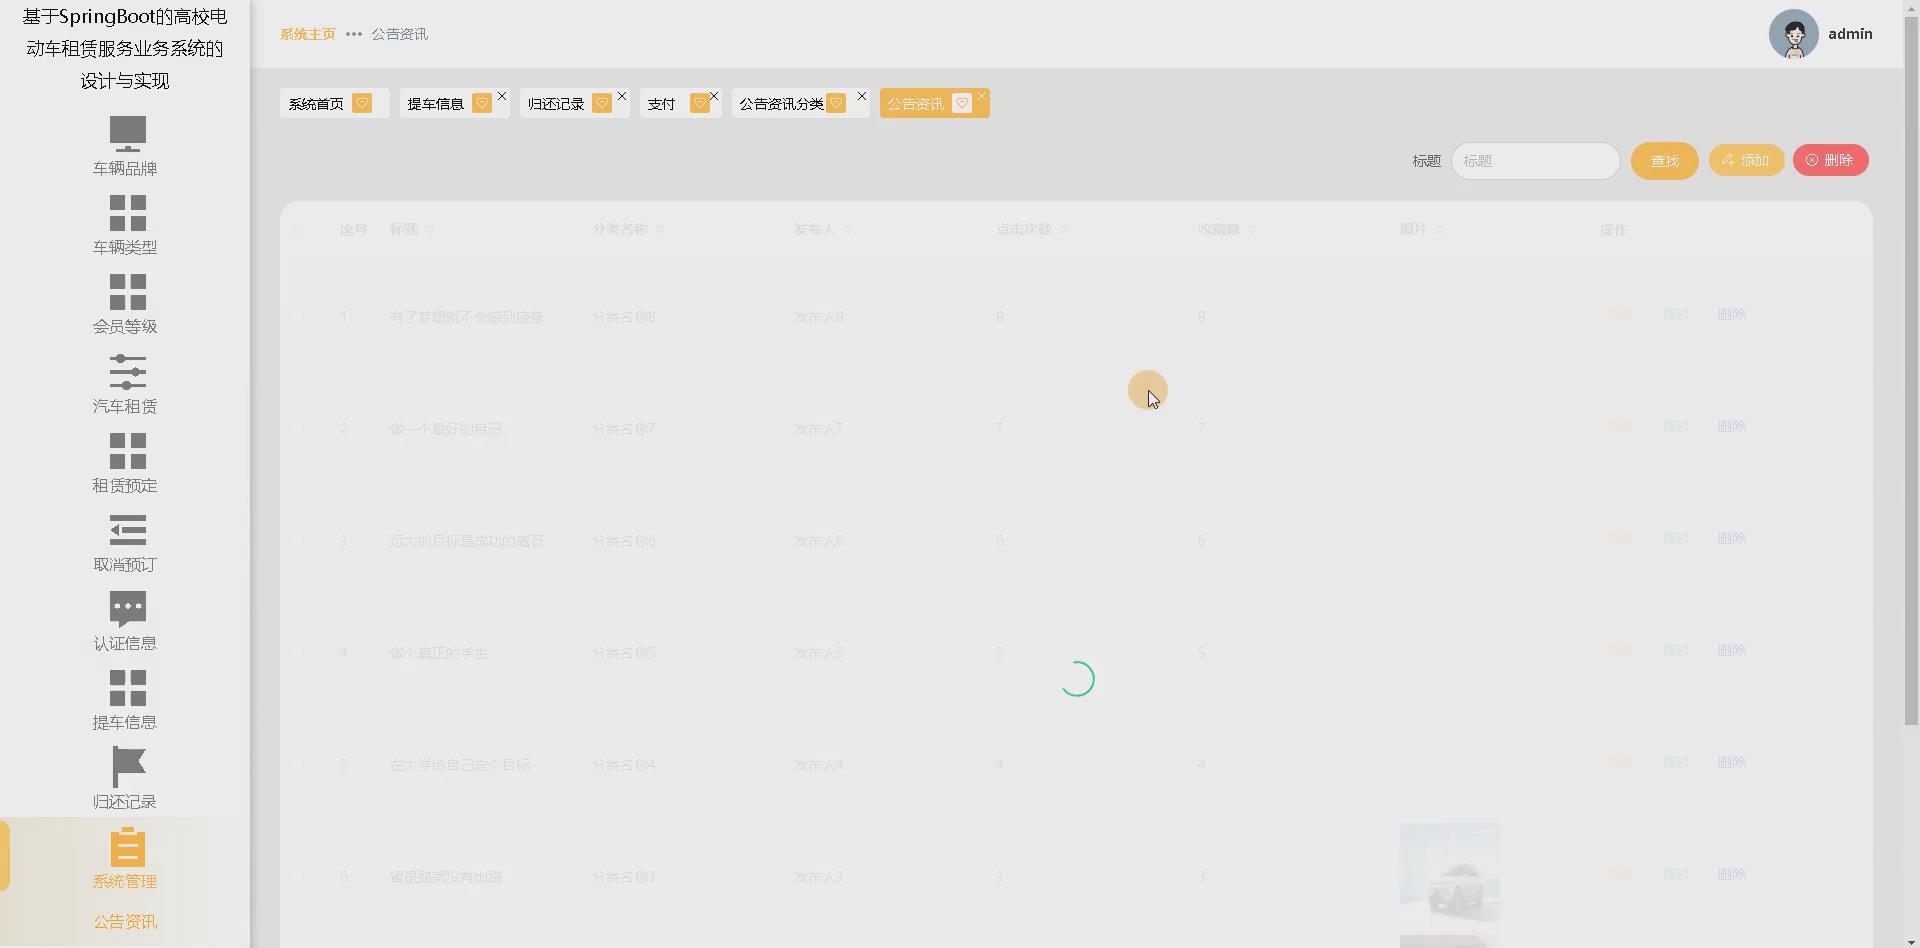Open the 归还记录 flag icon
The image size is (1920, 948).
127,767
